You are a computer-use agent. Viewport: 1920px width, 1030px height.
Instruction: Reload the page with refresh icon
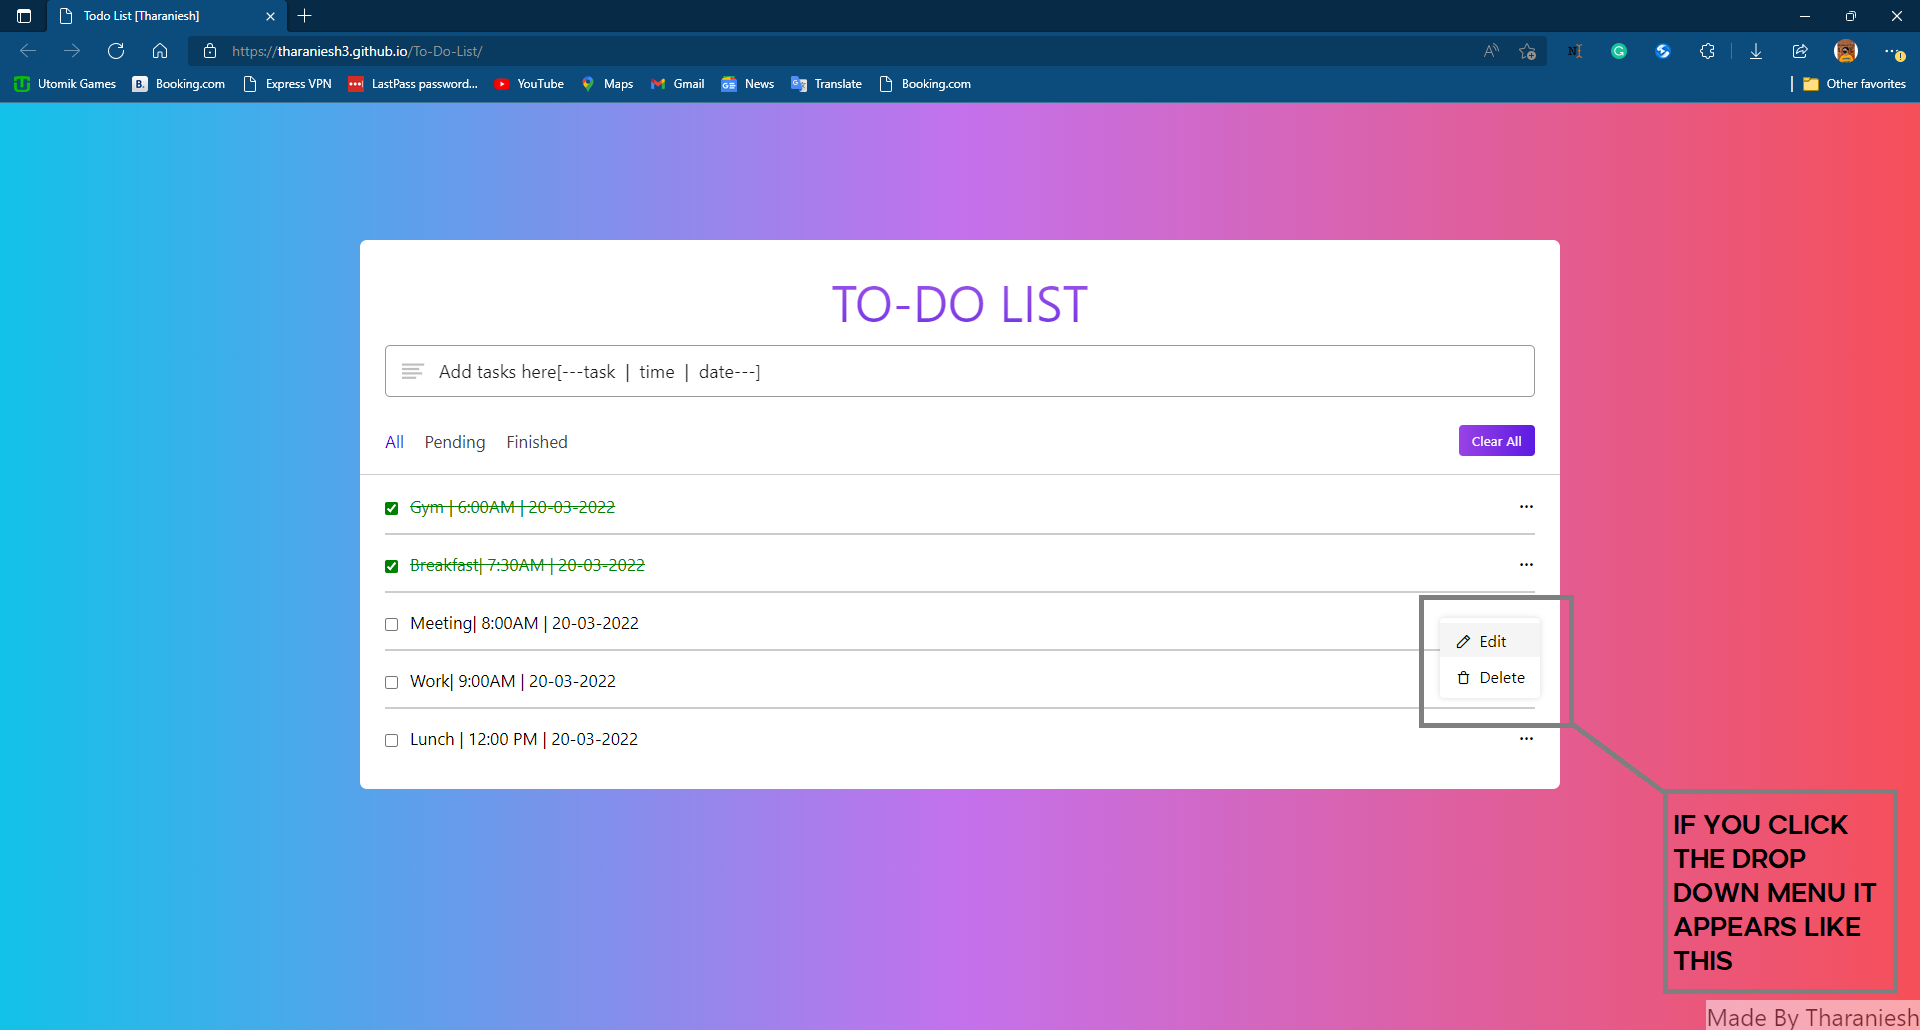point(116,51)
